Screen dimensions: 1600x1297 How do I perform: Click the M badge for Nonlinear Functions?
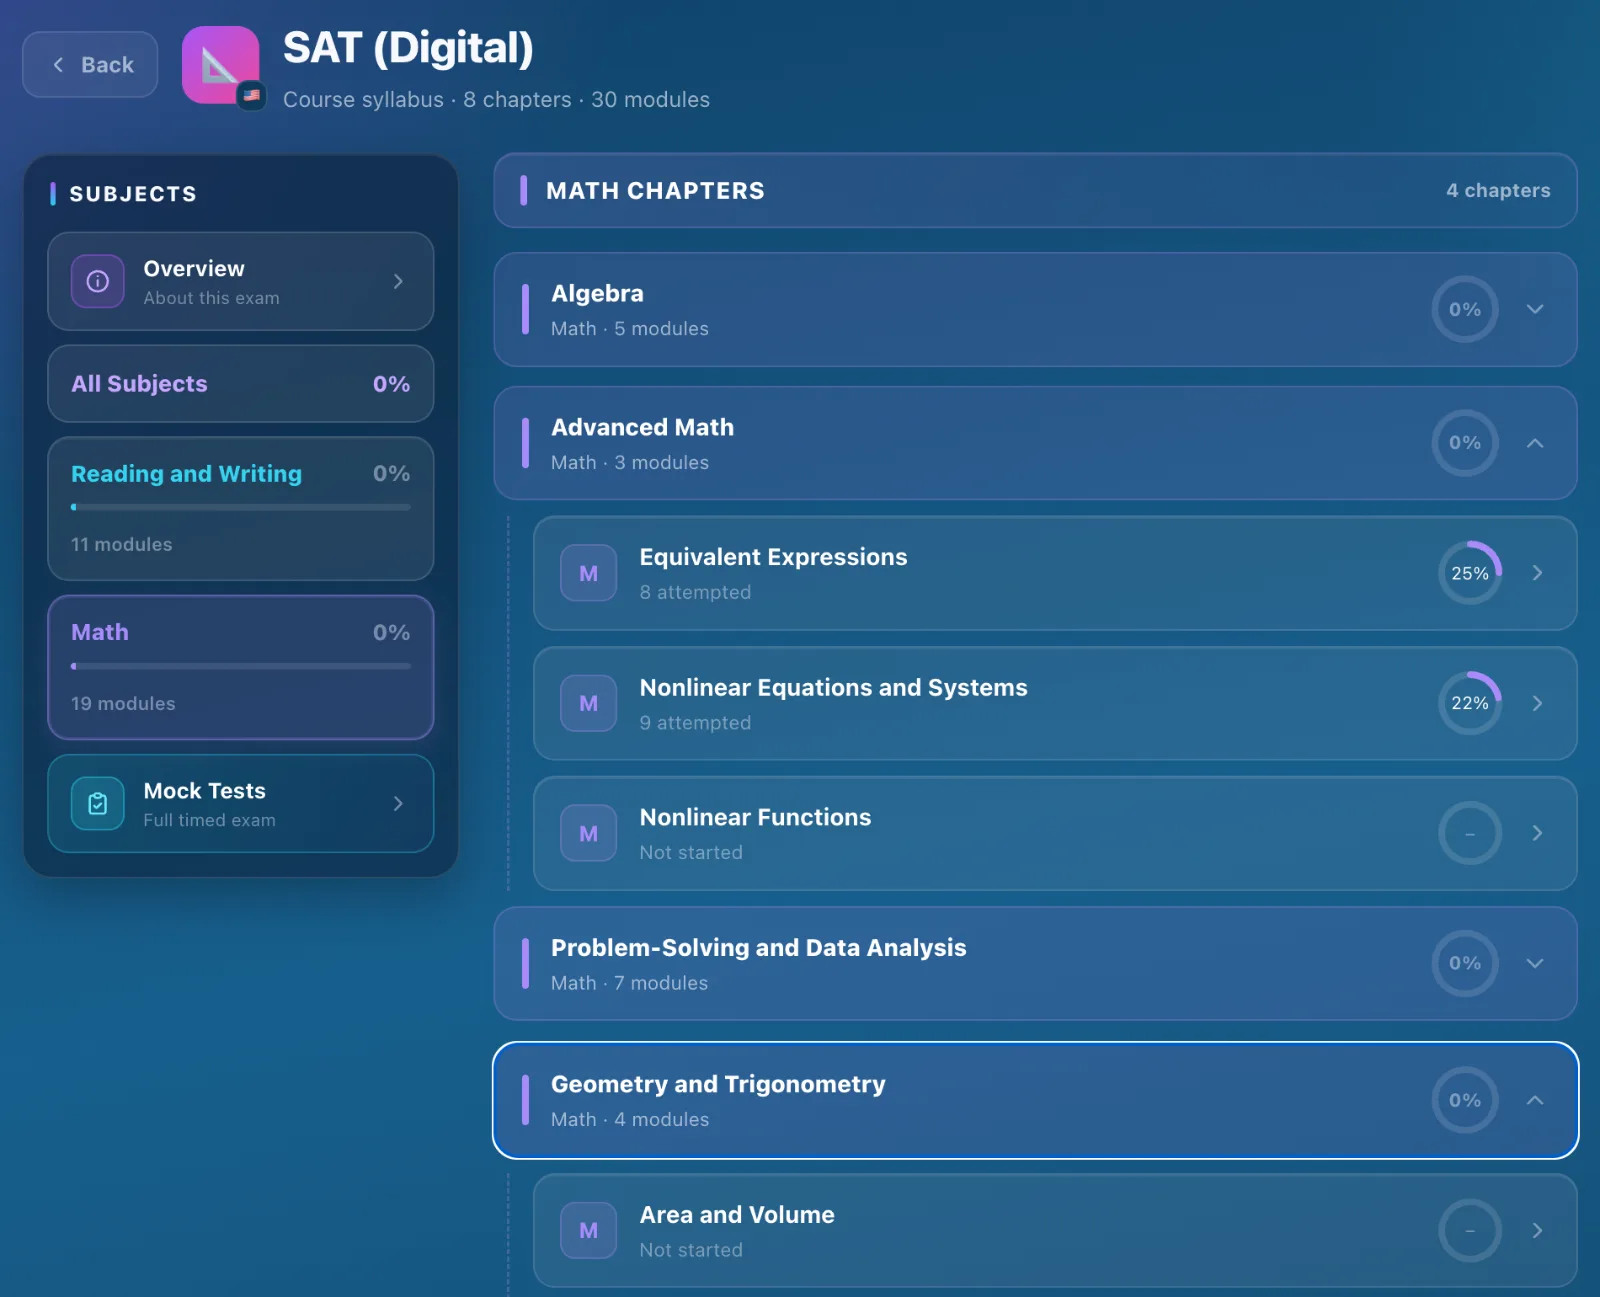[x=589, y=834]
